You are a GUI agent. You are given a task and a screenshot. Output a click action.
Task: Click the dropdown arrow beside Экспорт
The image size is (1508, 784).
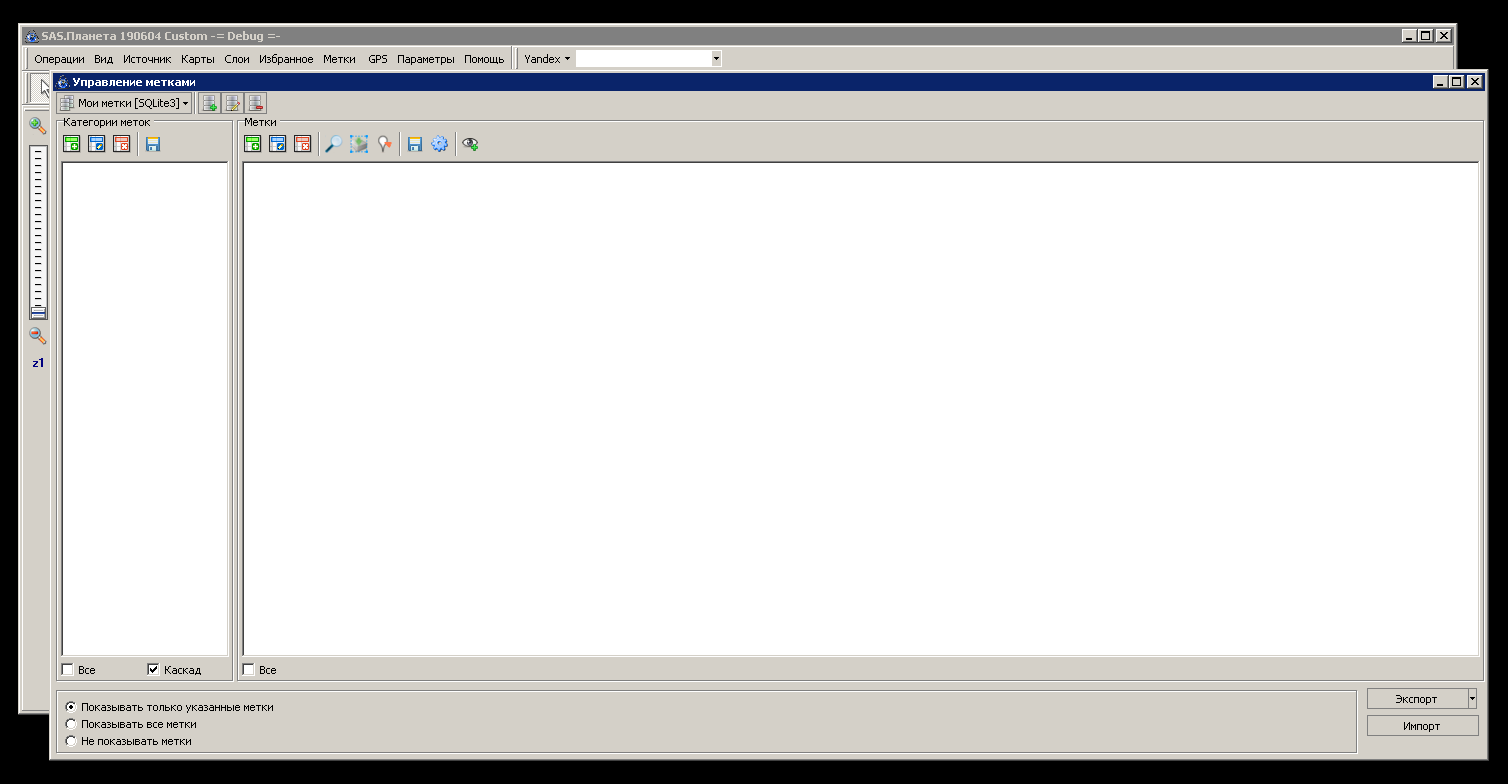click(x=1471, y=699)
